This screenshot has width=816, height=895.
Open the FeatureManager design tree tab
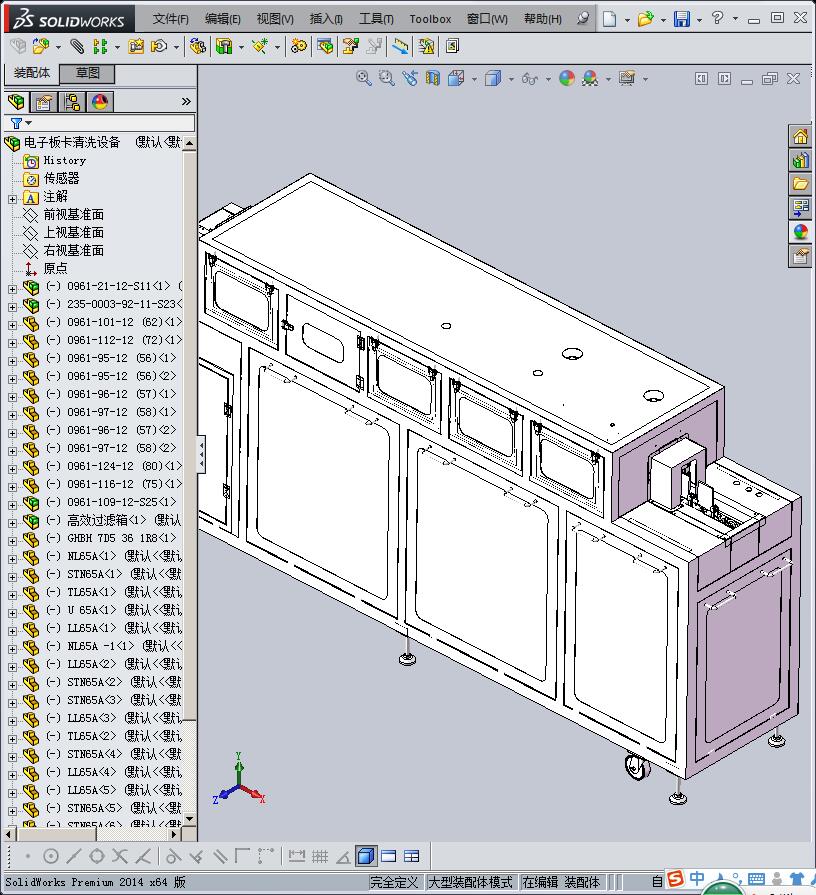[x=17, y=102]
